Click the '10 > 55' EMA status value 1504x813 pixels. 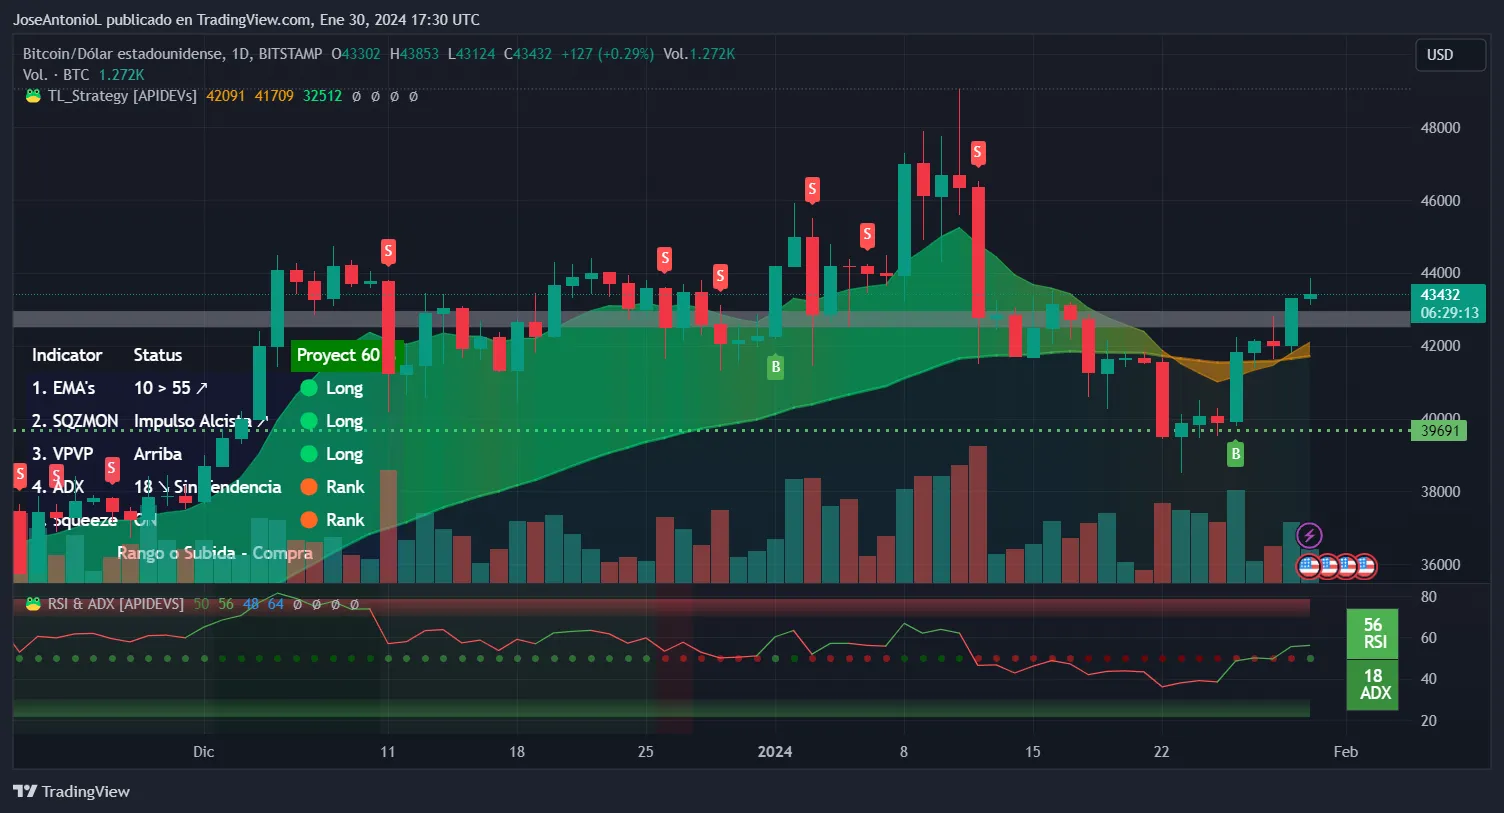(x=171, y=388)
